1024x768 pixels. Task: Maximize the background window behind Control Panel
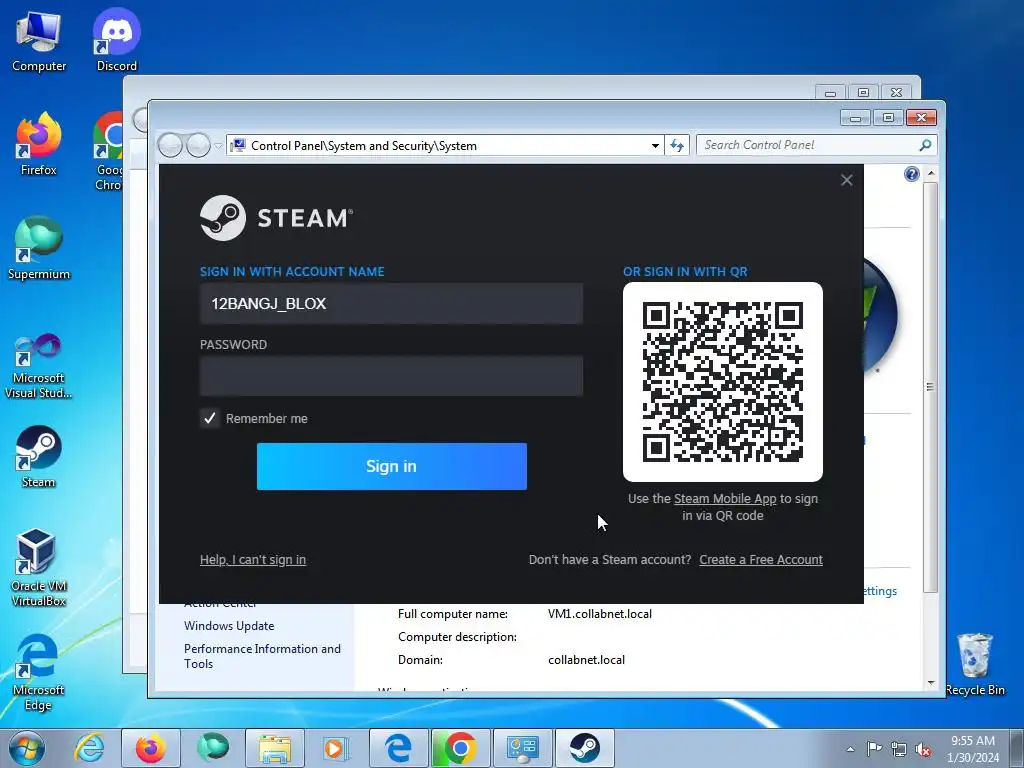[863, 93]
